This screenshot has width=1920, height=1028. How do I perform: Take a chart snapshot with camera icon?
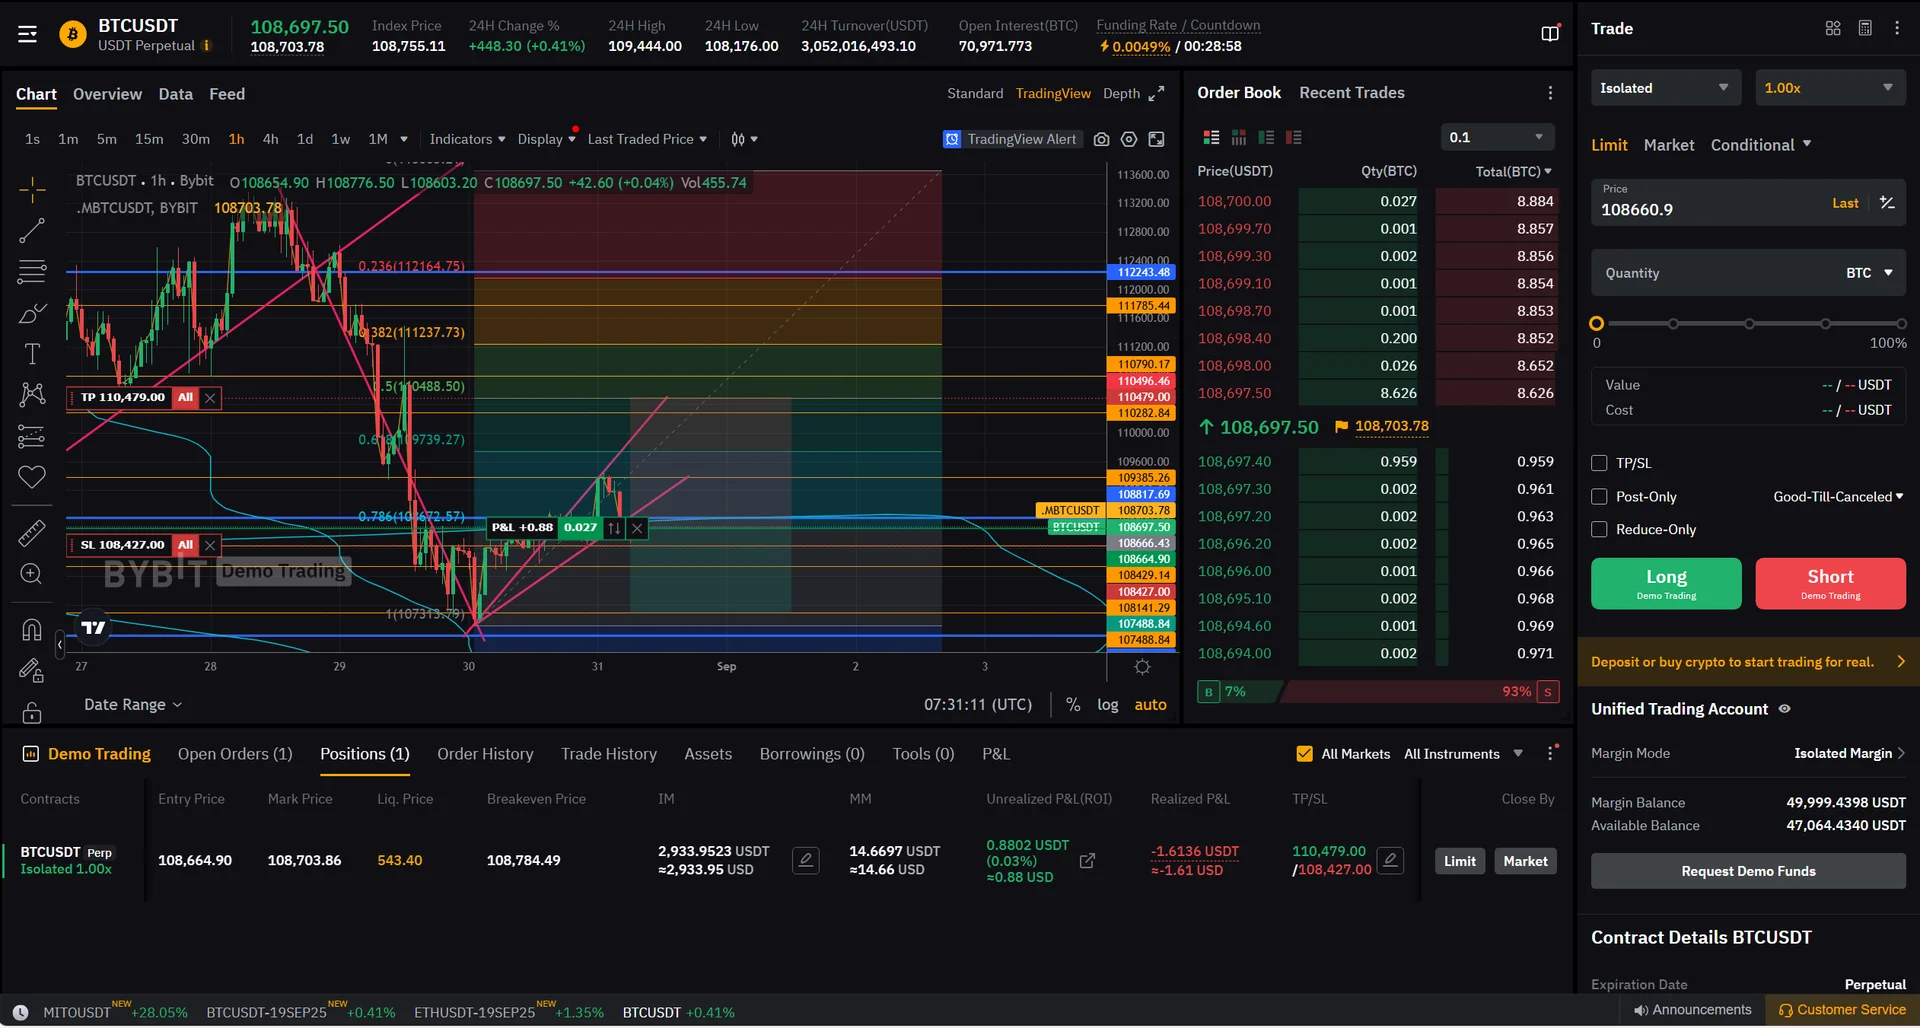1101,139
